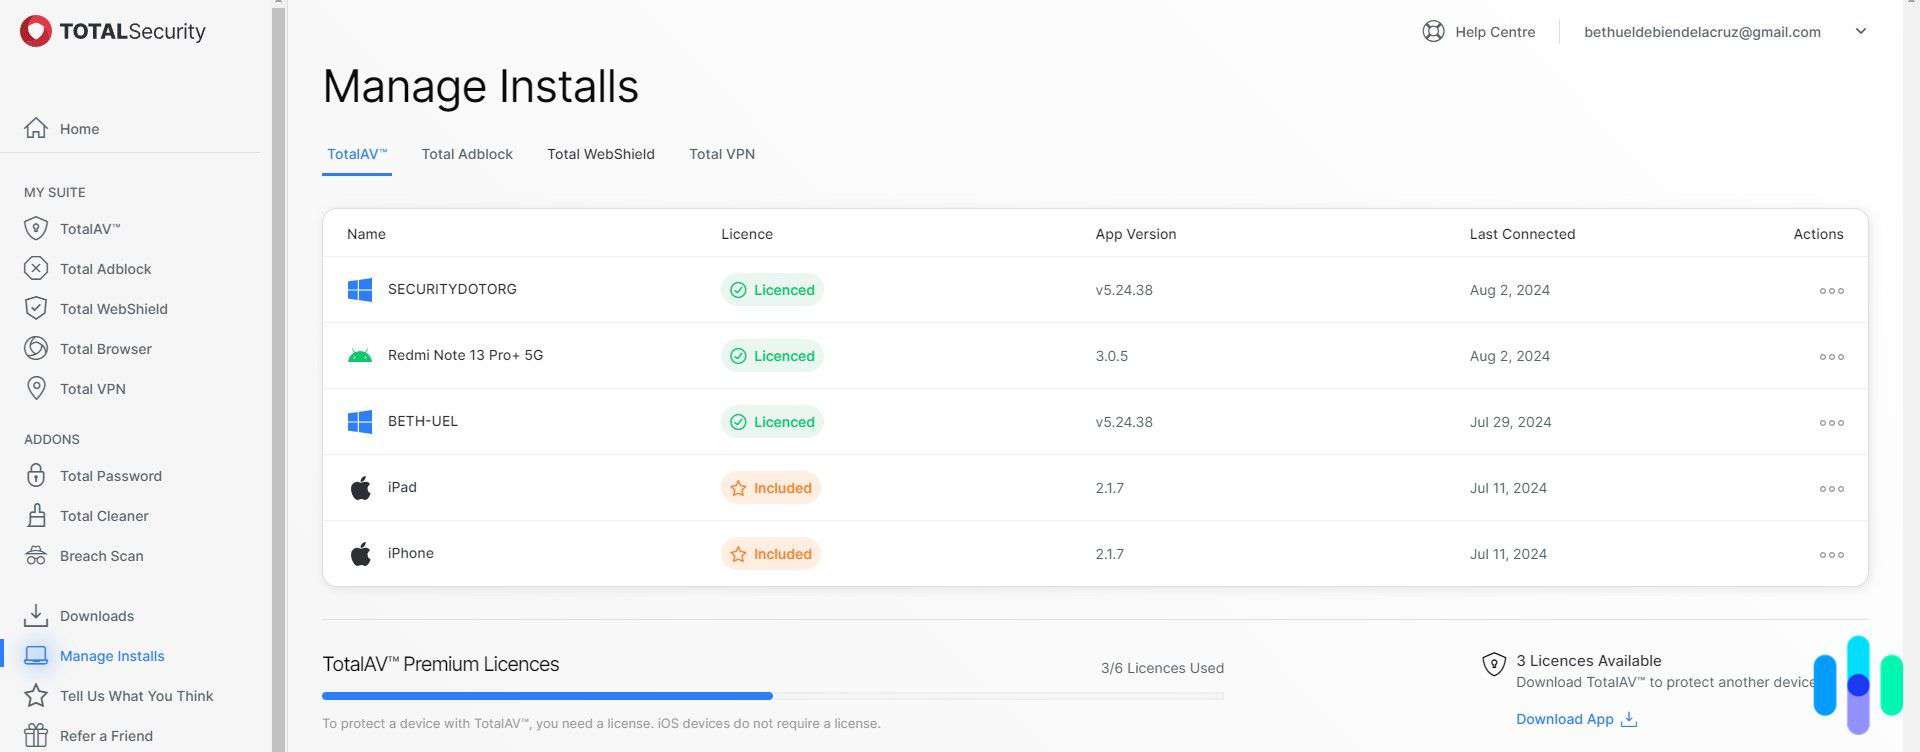1920x752 pixels.
Task: Click the Last Connected column header
Action: coord(1522,234)
